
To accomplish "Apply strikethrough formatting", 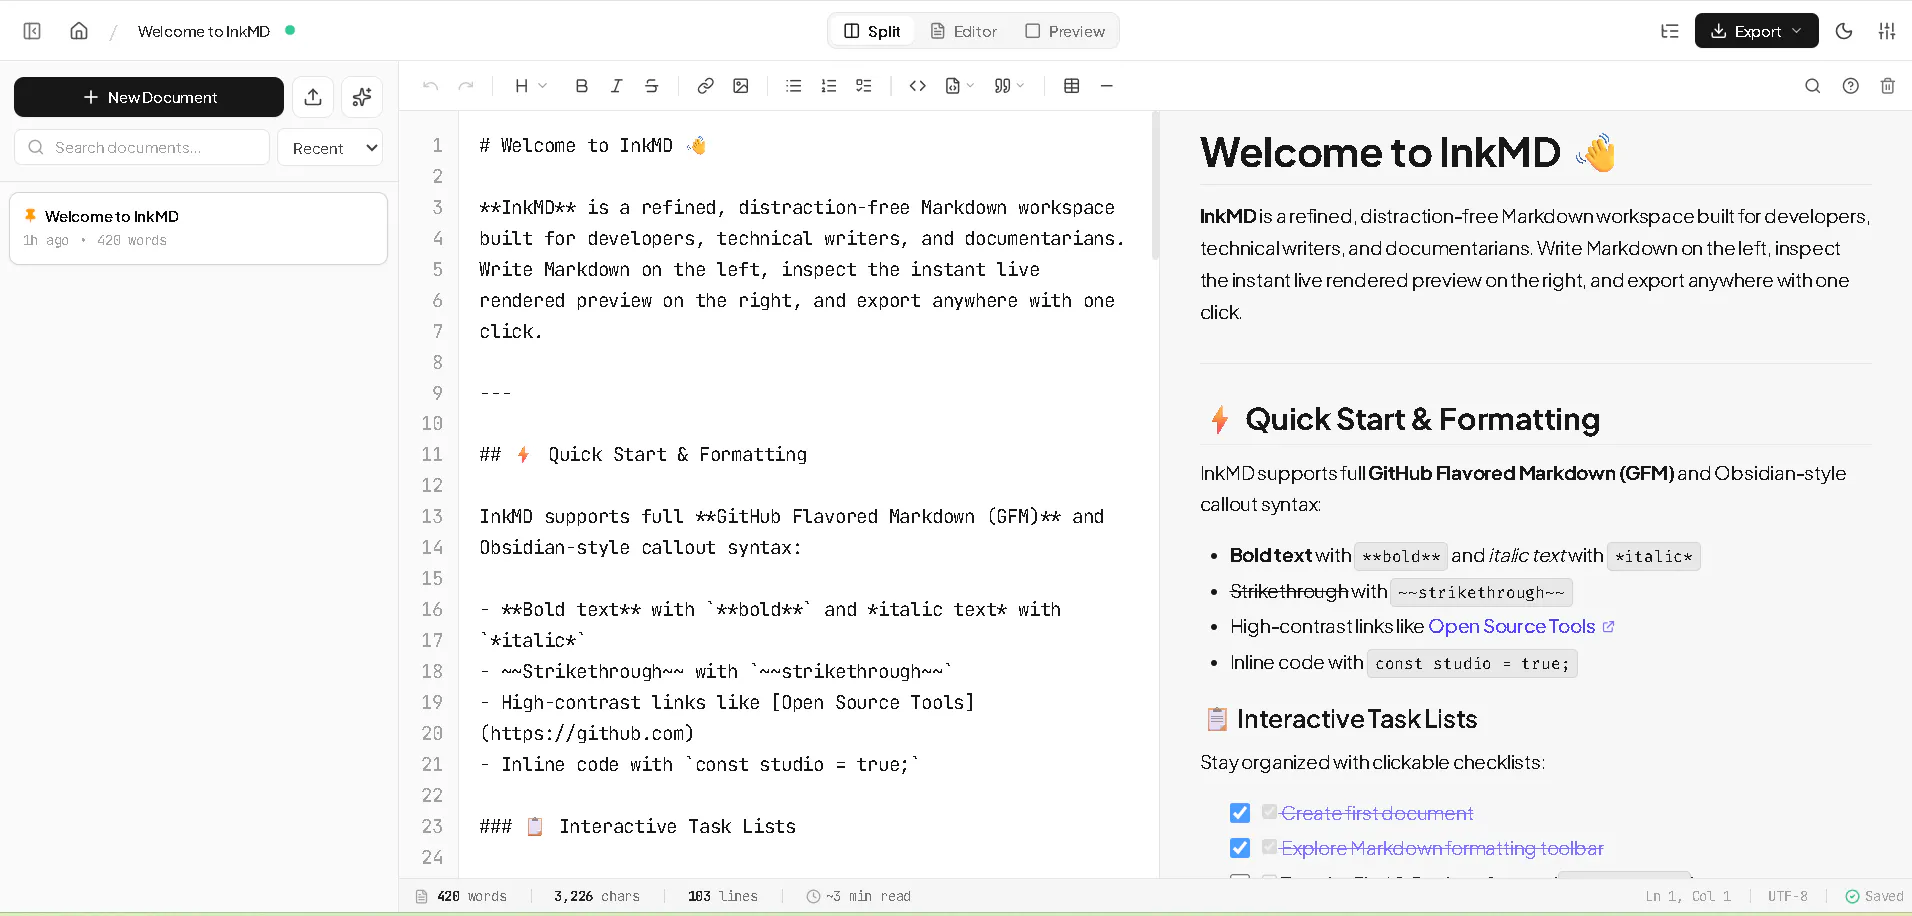I will click(652, 86).
